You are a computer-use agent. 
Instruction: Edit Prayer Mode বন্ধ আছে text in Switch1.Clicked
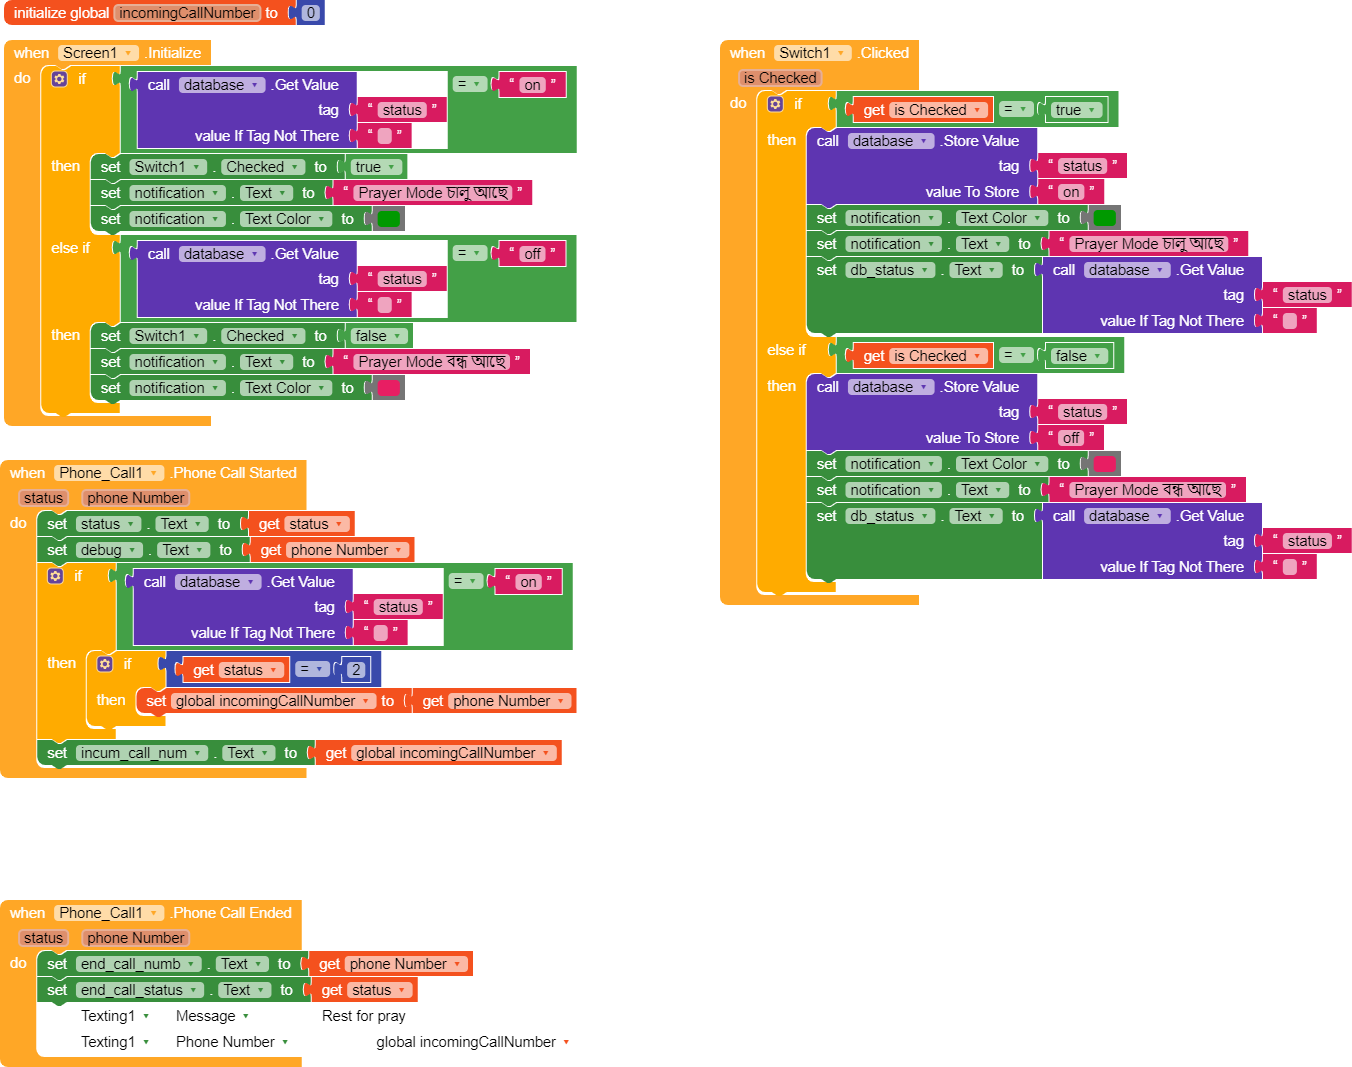[x=1148, y=490]
